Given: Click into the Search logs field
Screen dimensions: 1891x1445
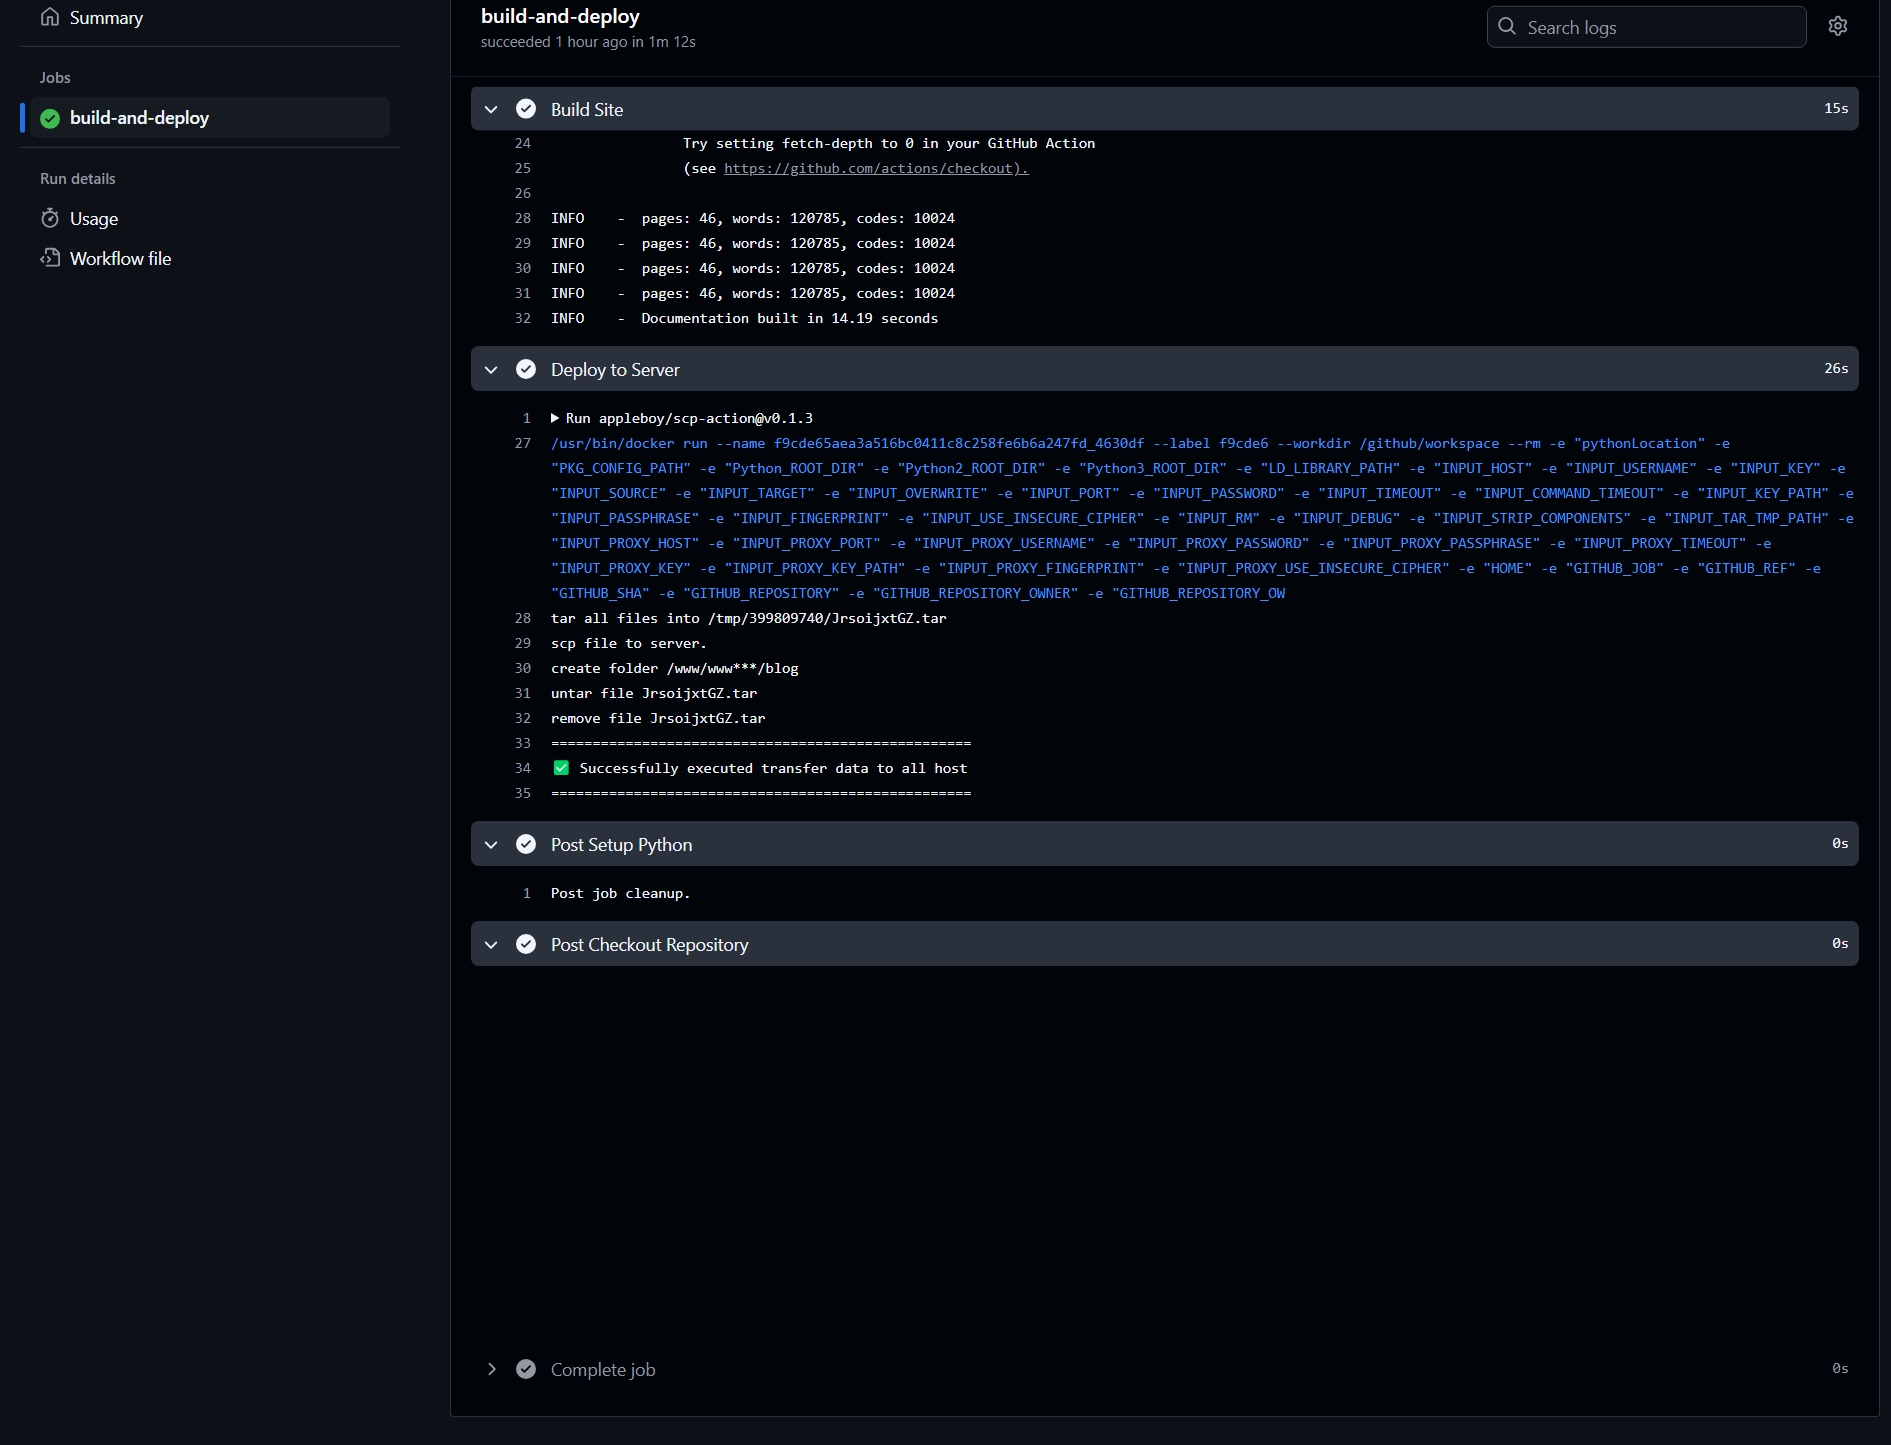Looking at the screenshot, I should (x=1660, y=27).
